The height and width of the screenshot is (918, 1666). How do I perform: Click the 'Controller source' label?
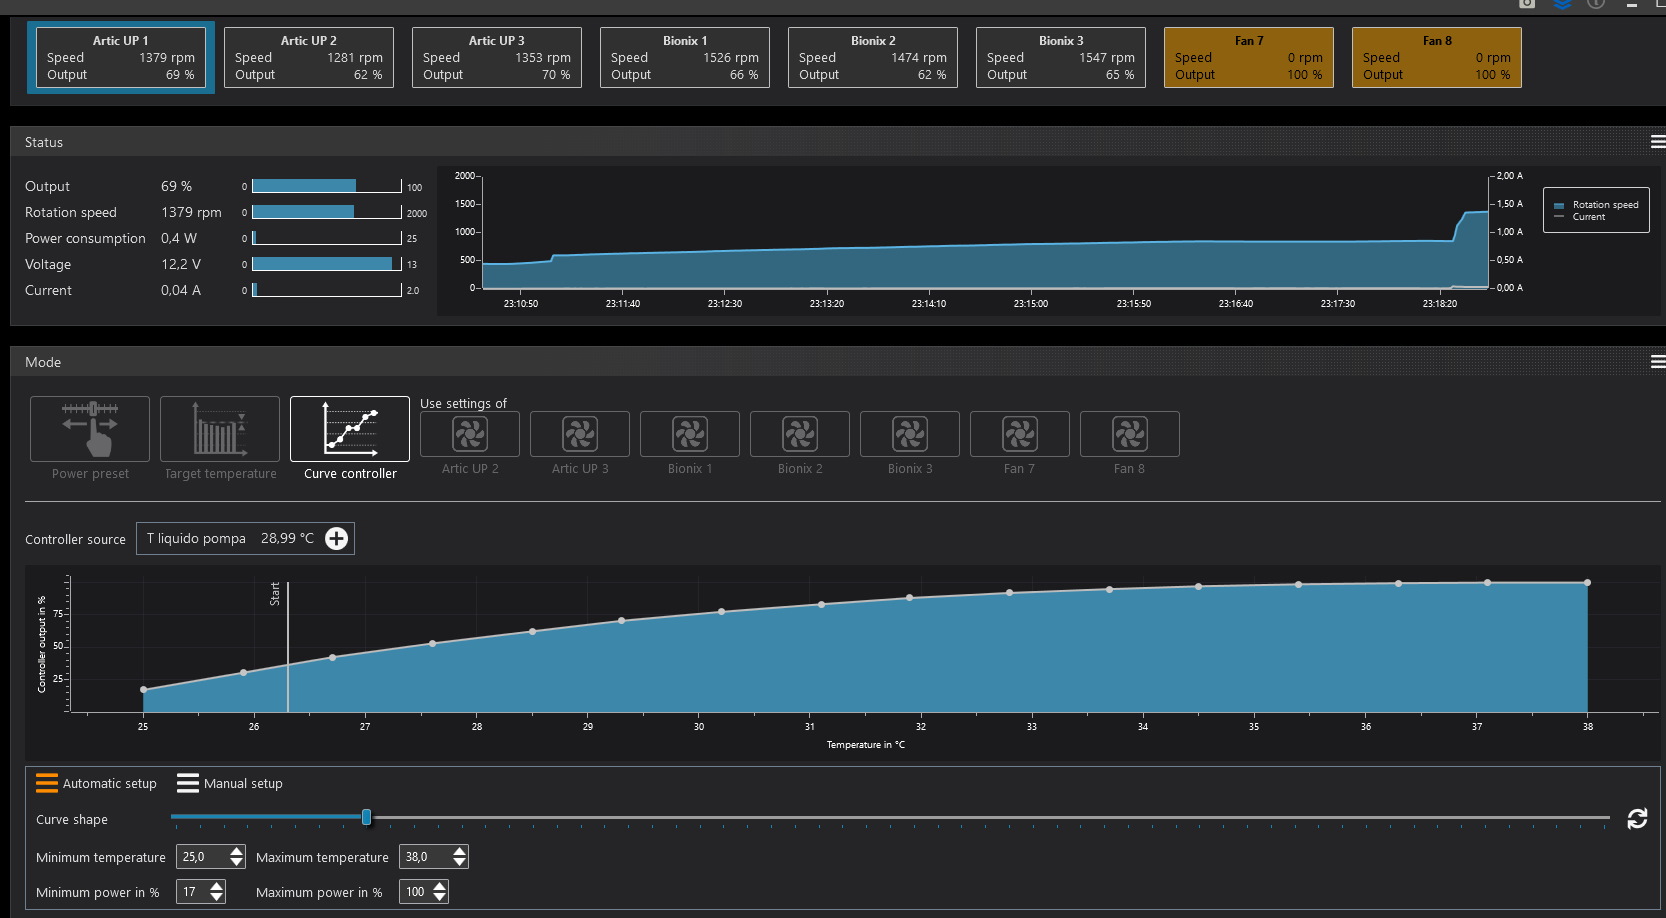75,539
